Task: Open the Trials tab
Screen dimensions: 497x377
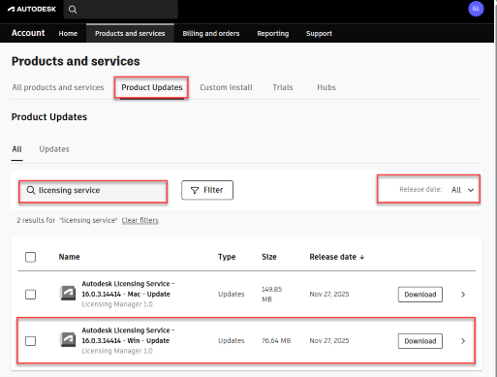Action: [x=283, y=87]
